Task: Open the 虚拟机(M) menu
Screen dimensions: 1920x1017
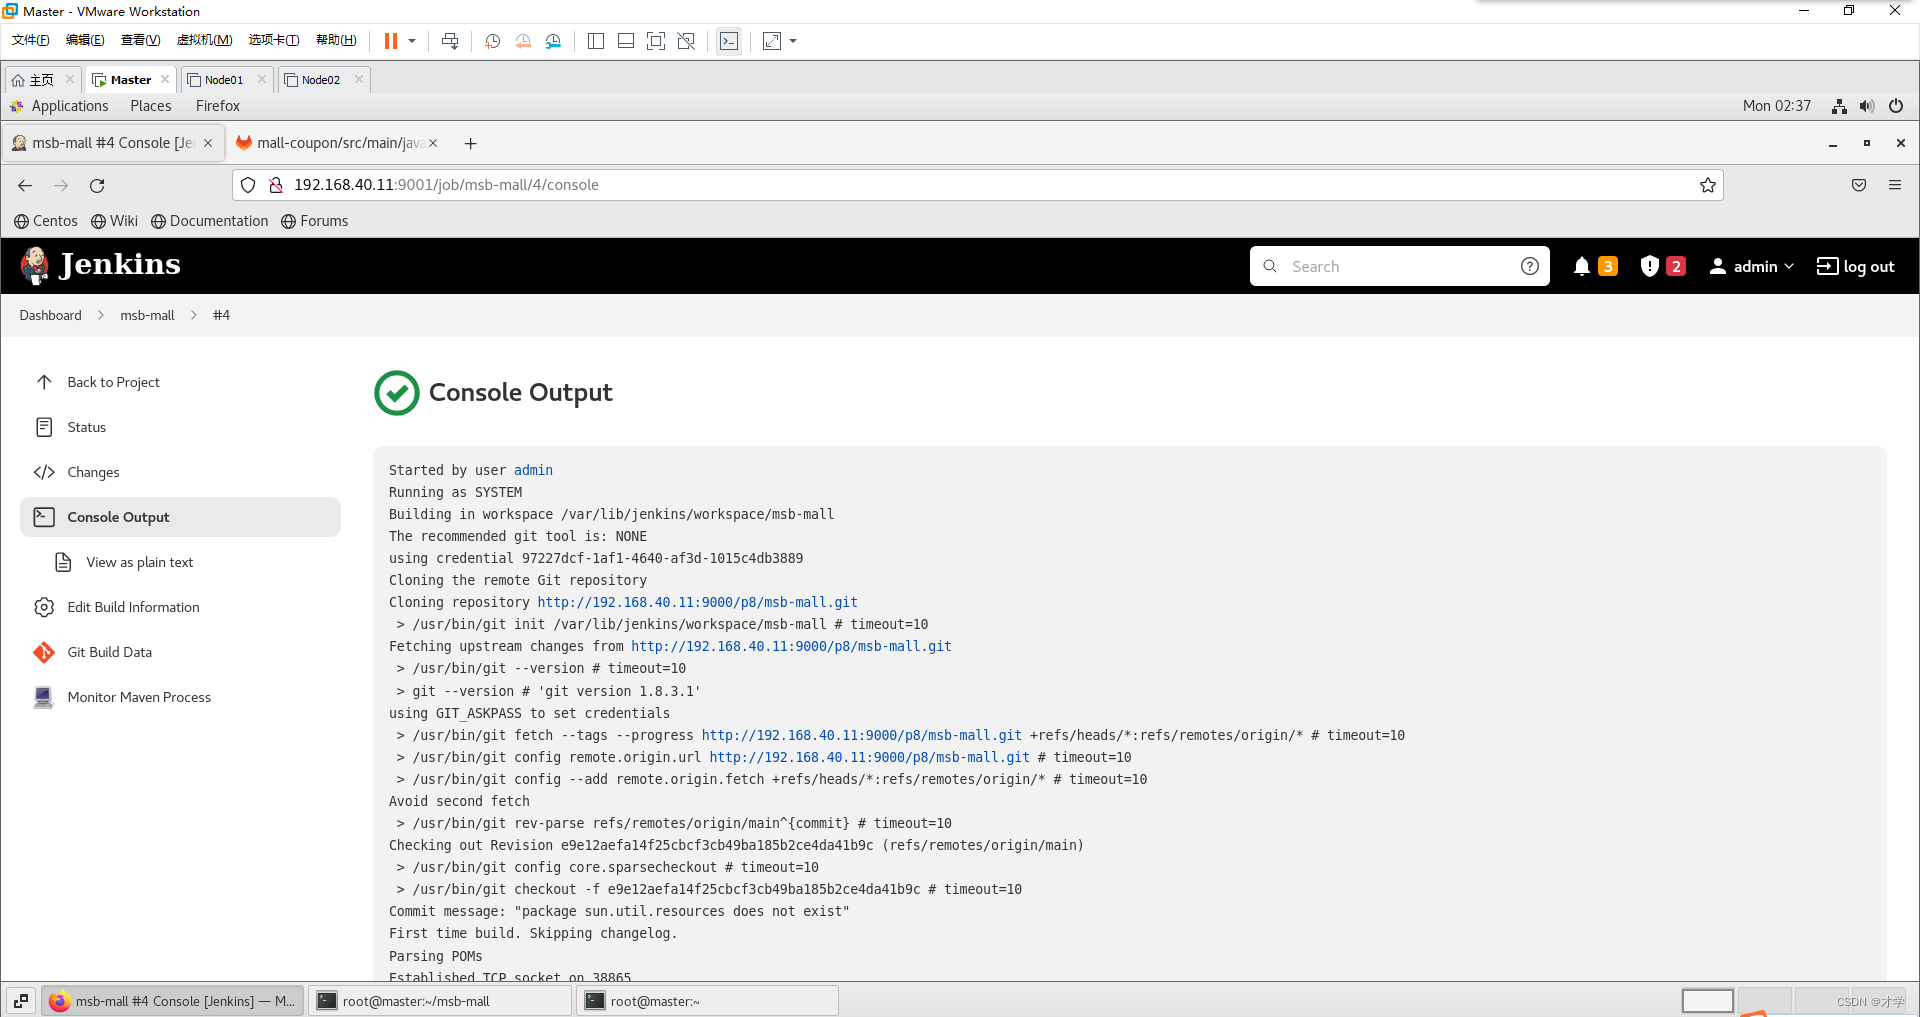Action: [x=204, y=40]
